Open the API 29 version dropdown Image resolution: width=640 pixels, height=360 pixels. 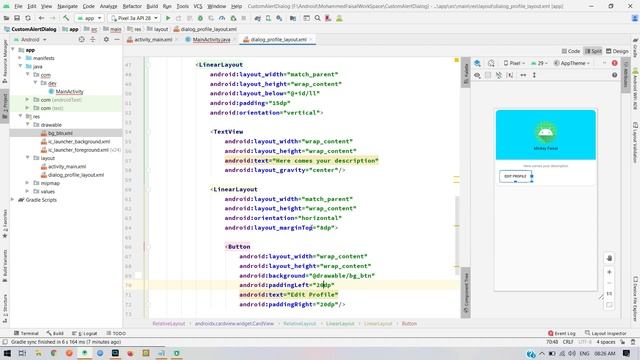[x=539, y=63]
